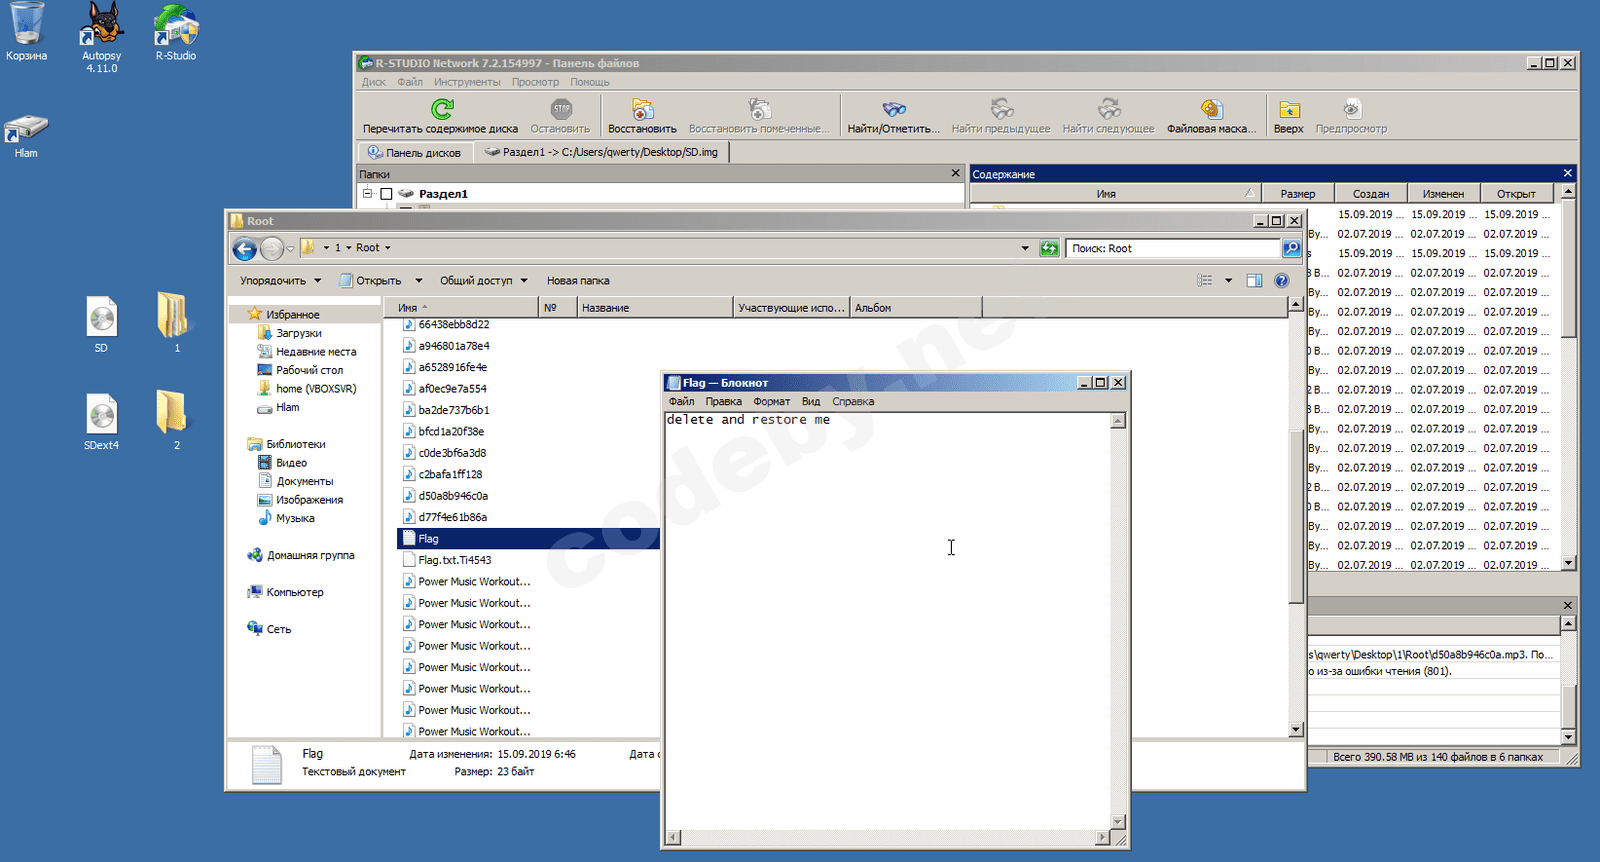Click the Поиск: Root search field
Viewport: 1600px width, 862px height.
1170,249
